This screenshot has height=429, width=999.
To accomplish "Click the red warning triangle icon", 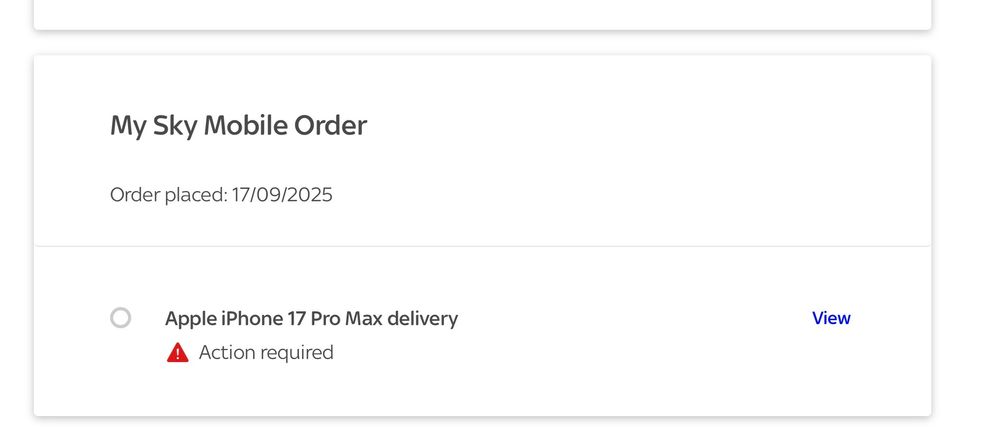I will coord(178,353).
